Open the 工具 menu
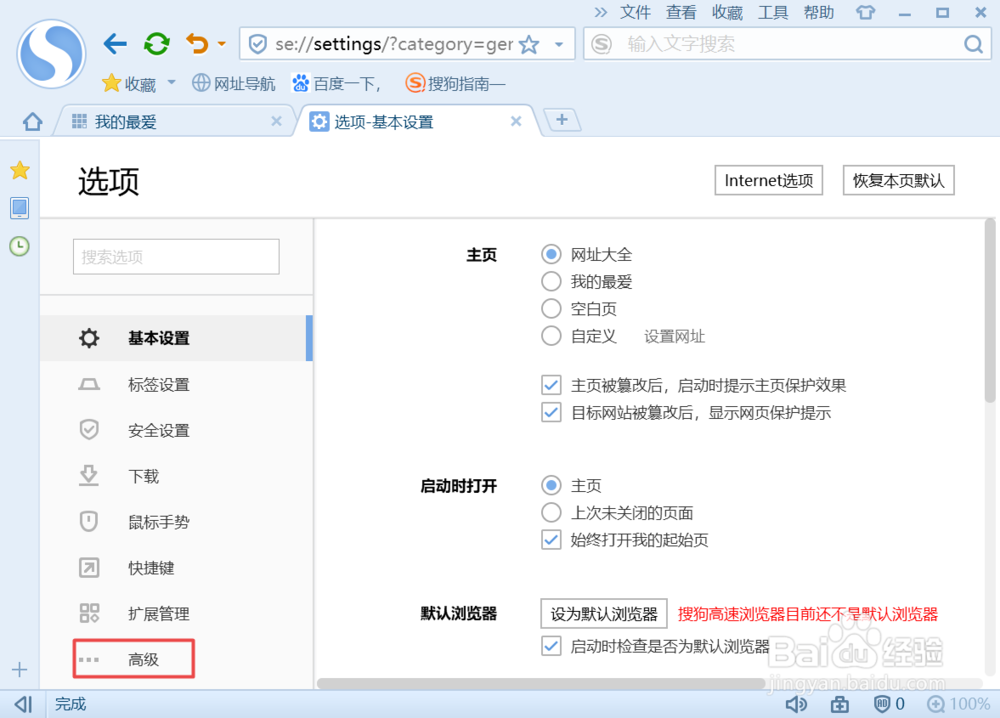1000x718 pixels. (773, 12)
